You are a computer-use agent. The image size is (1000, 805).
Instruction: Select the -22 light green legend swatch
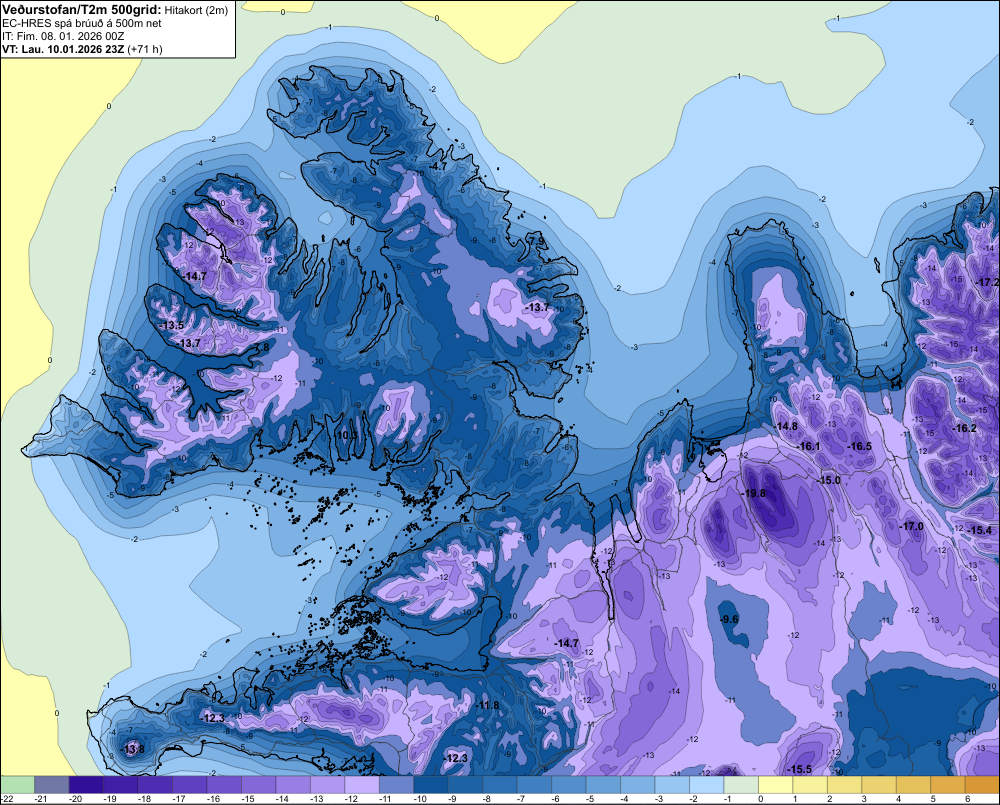click(x=17, y=784)
